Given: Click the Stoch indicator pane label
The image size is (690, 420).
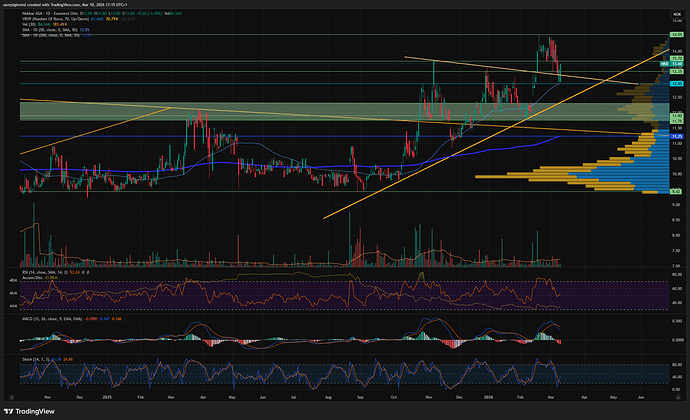Looking at the screenshot, I should pyautogui.click(x=30, y=357).
